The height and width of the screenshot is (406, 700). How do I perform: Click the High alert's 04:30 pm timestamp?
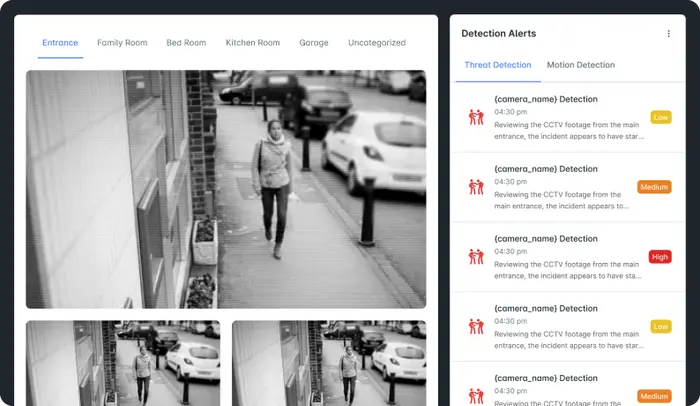pos(510,251)
